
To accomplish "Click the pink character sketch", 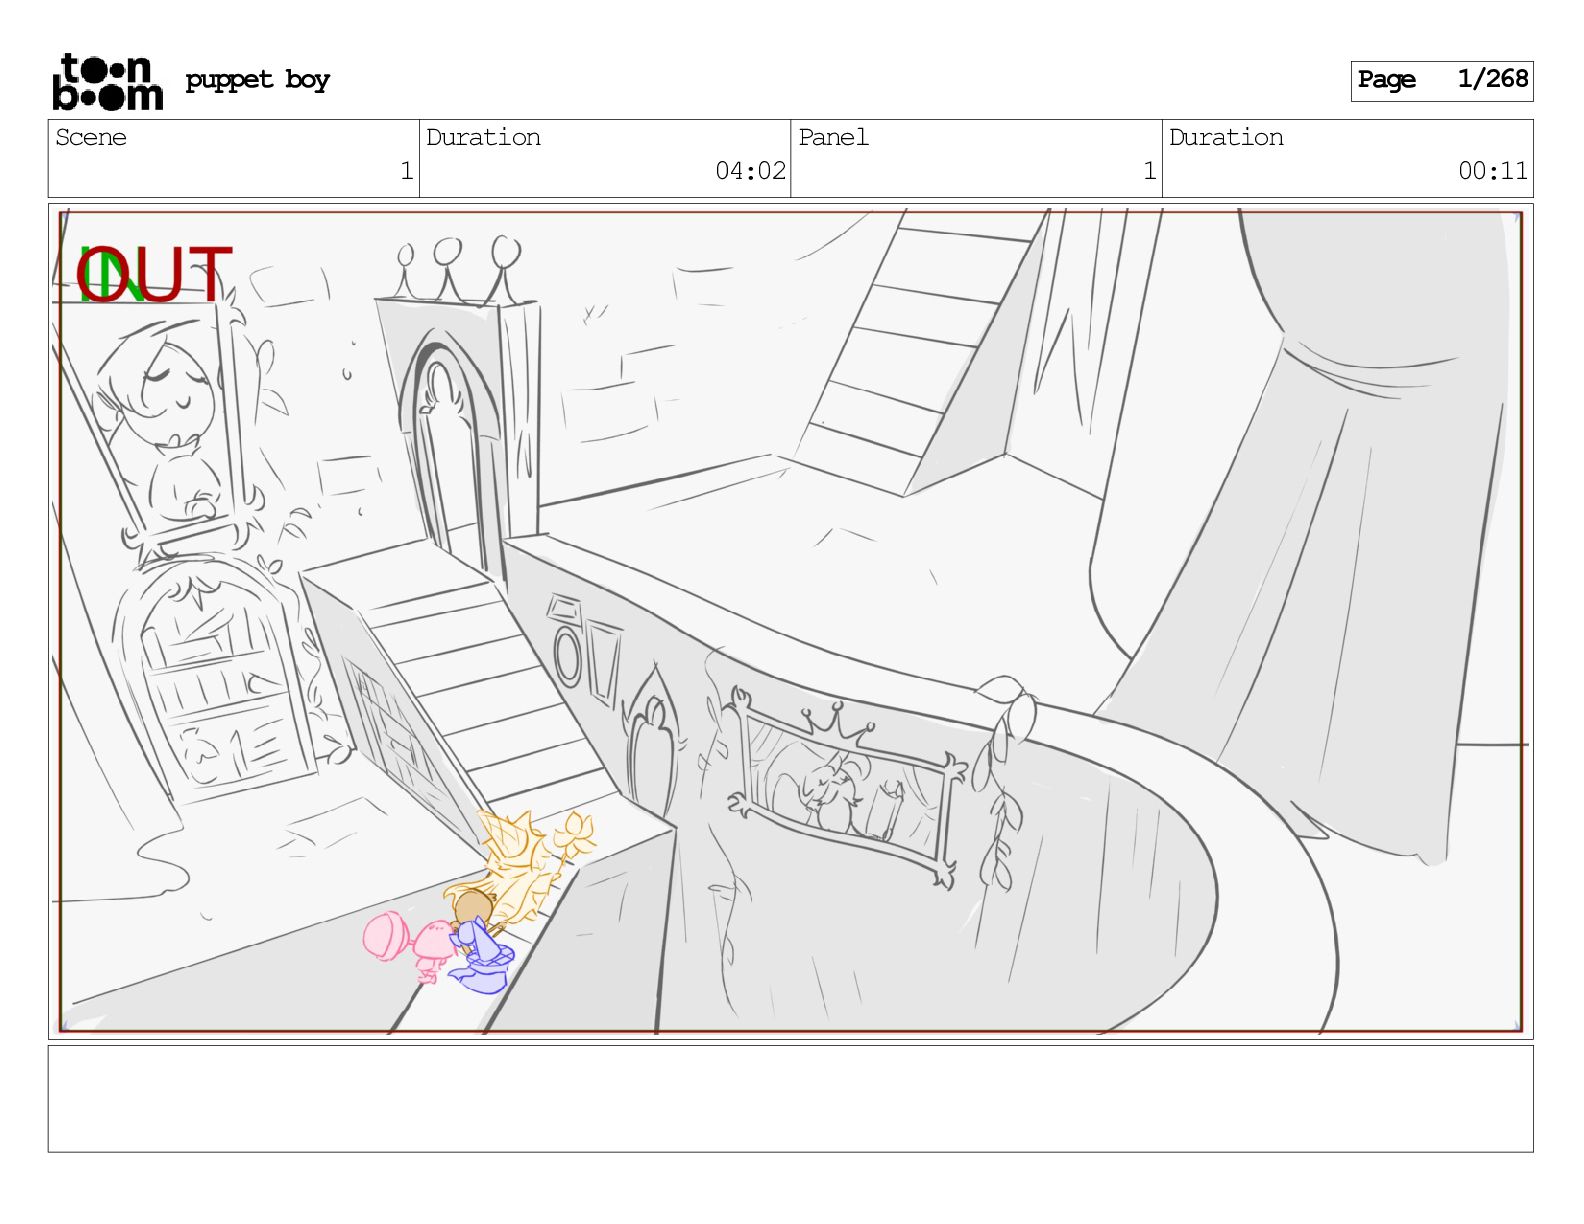I will (x=411, y=945).
